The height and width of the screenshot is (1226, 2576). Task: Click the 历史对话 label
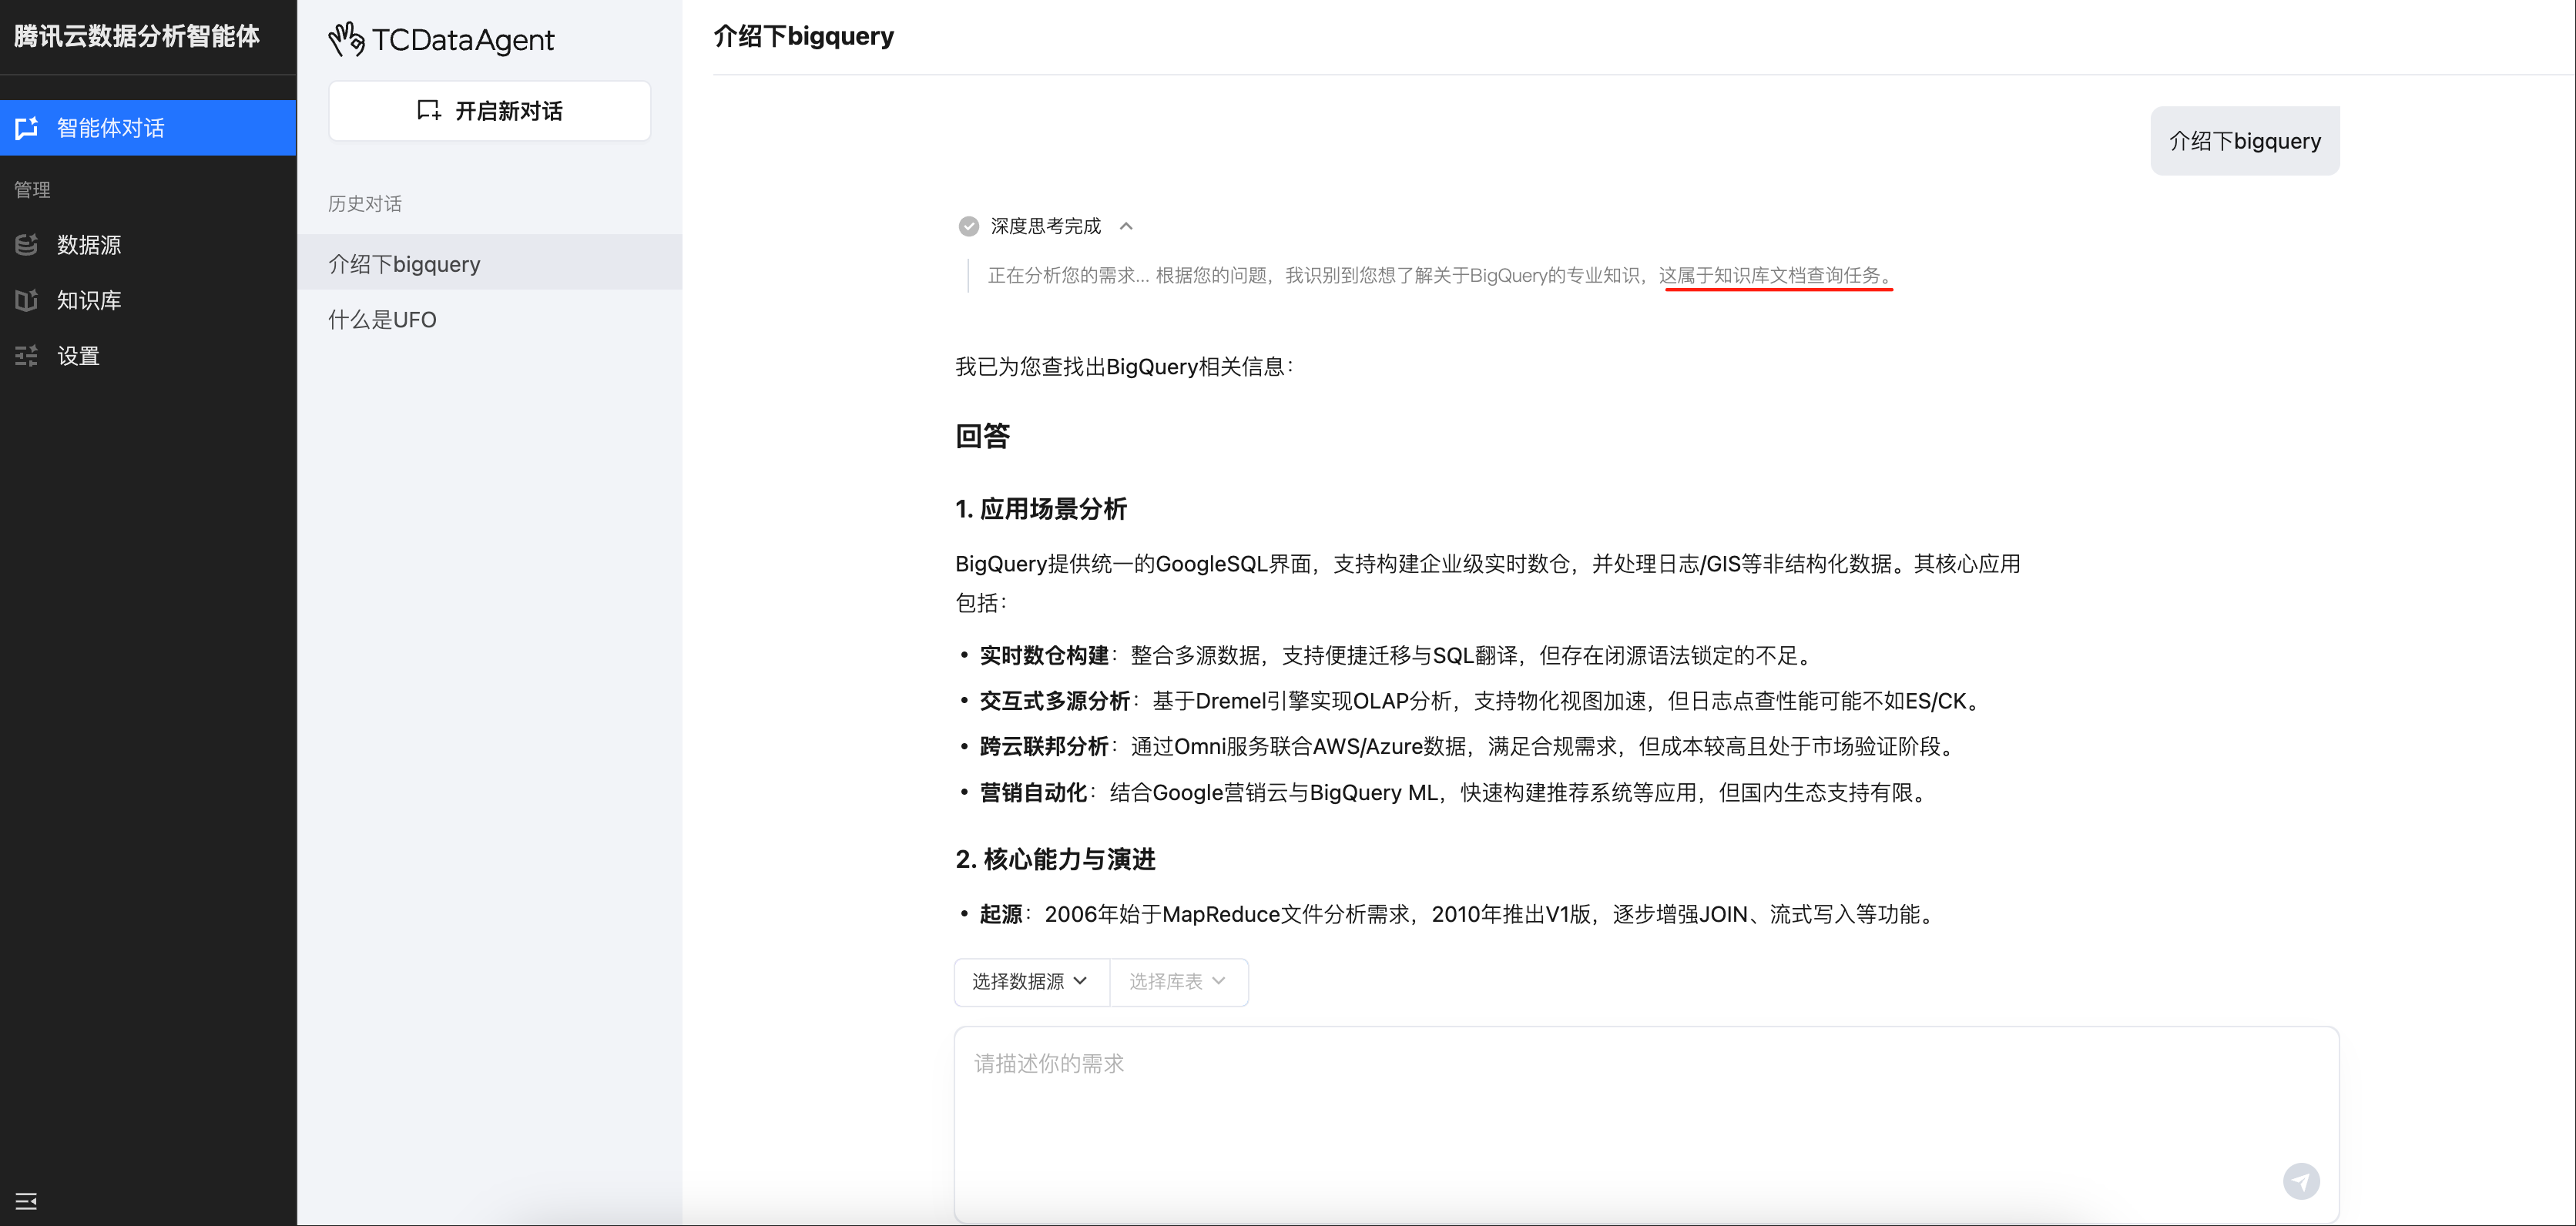(365, 204)
